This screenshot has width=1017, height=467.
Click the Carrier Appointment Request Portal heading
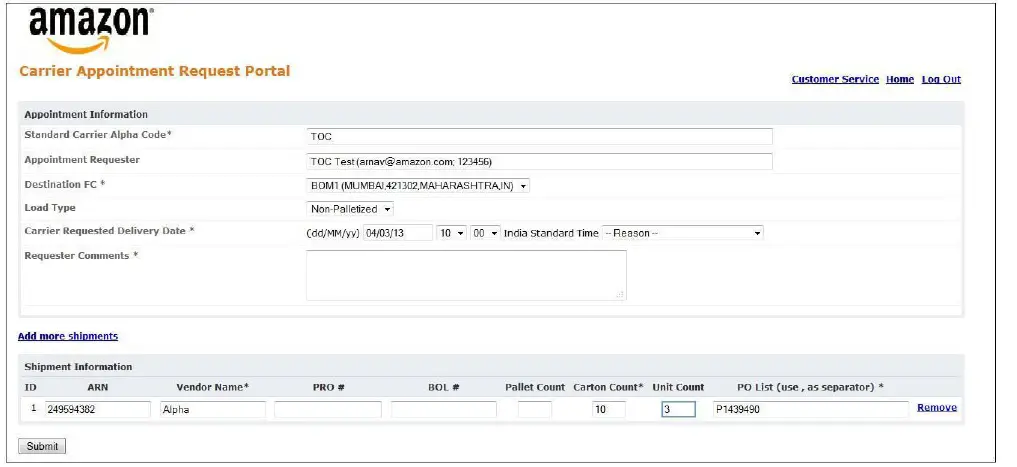[155, 71]
